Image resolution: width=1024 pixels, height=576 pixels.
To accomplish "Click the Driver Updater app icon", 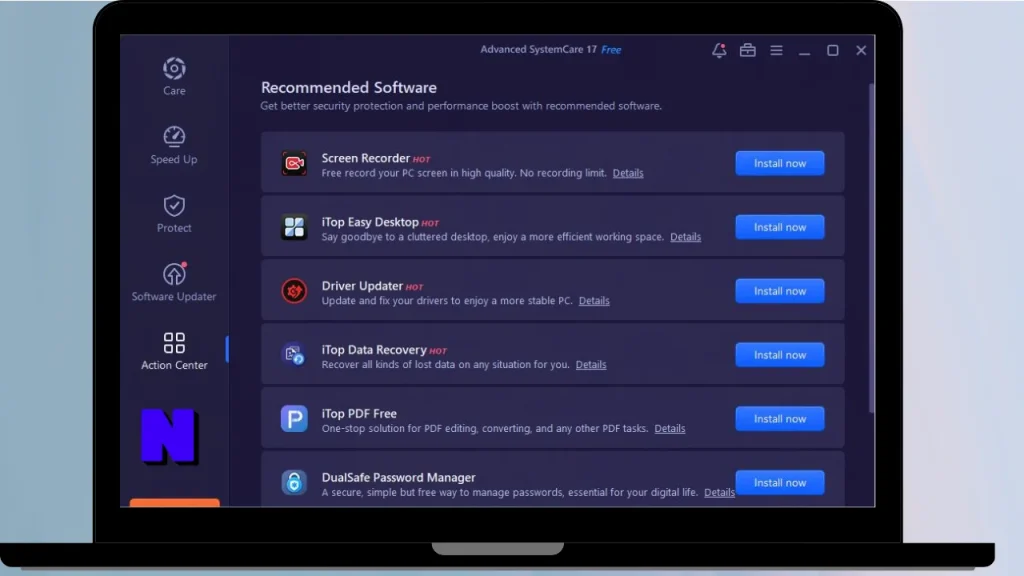I will [x=294, y=291].
